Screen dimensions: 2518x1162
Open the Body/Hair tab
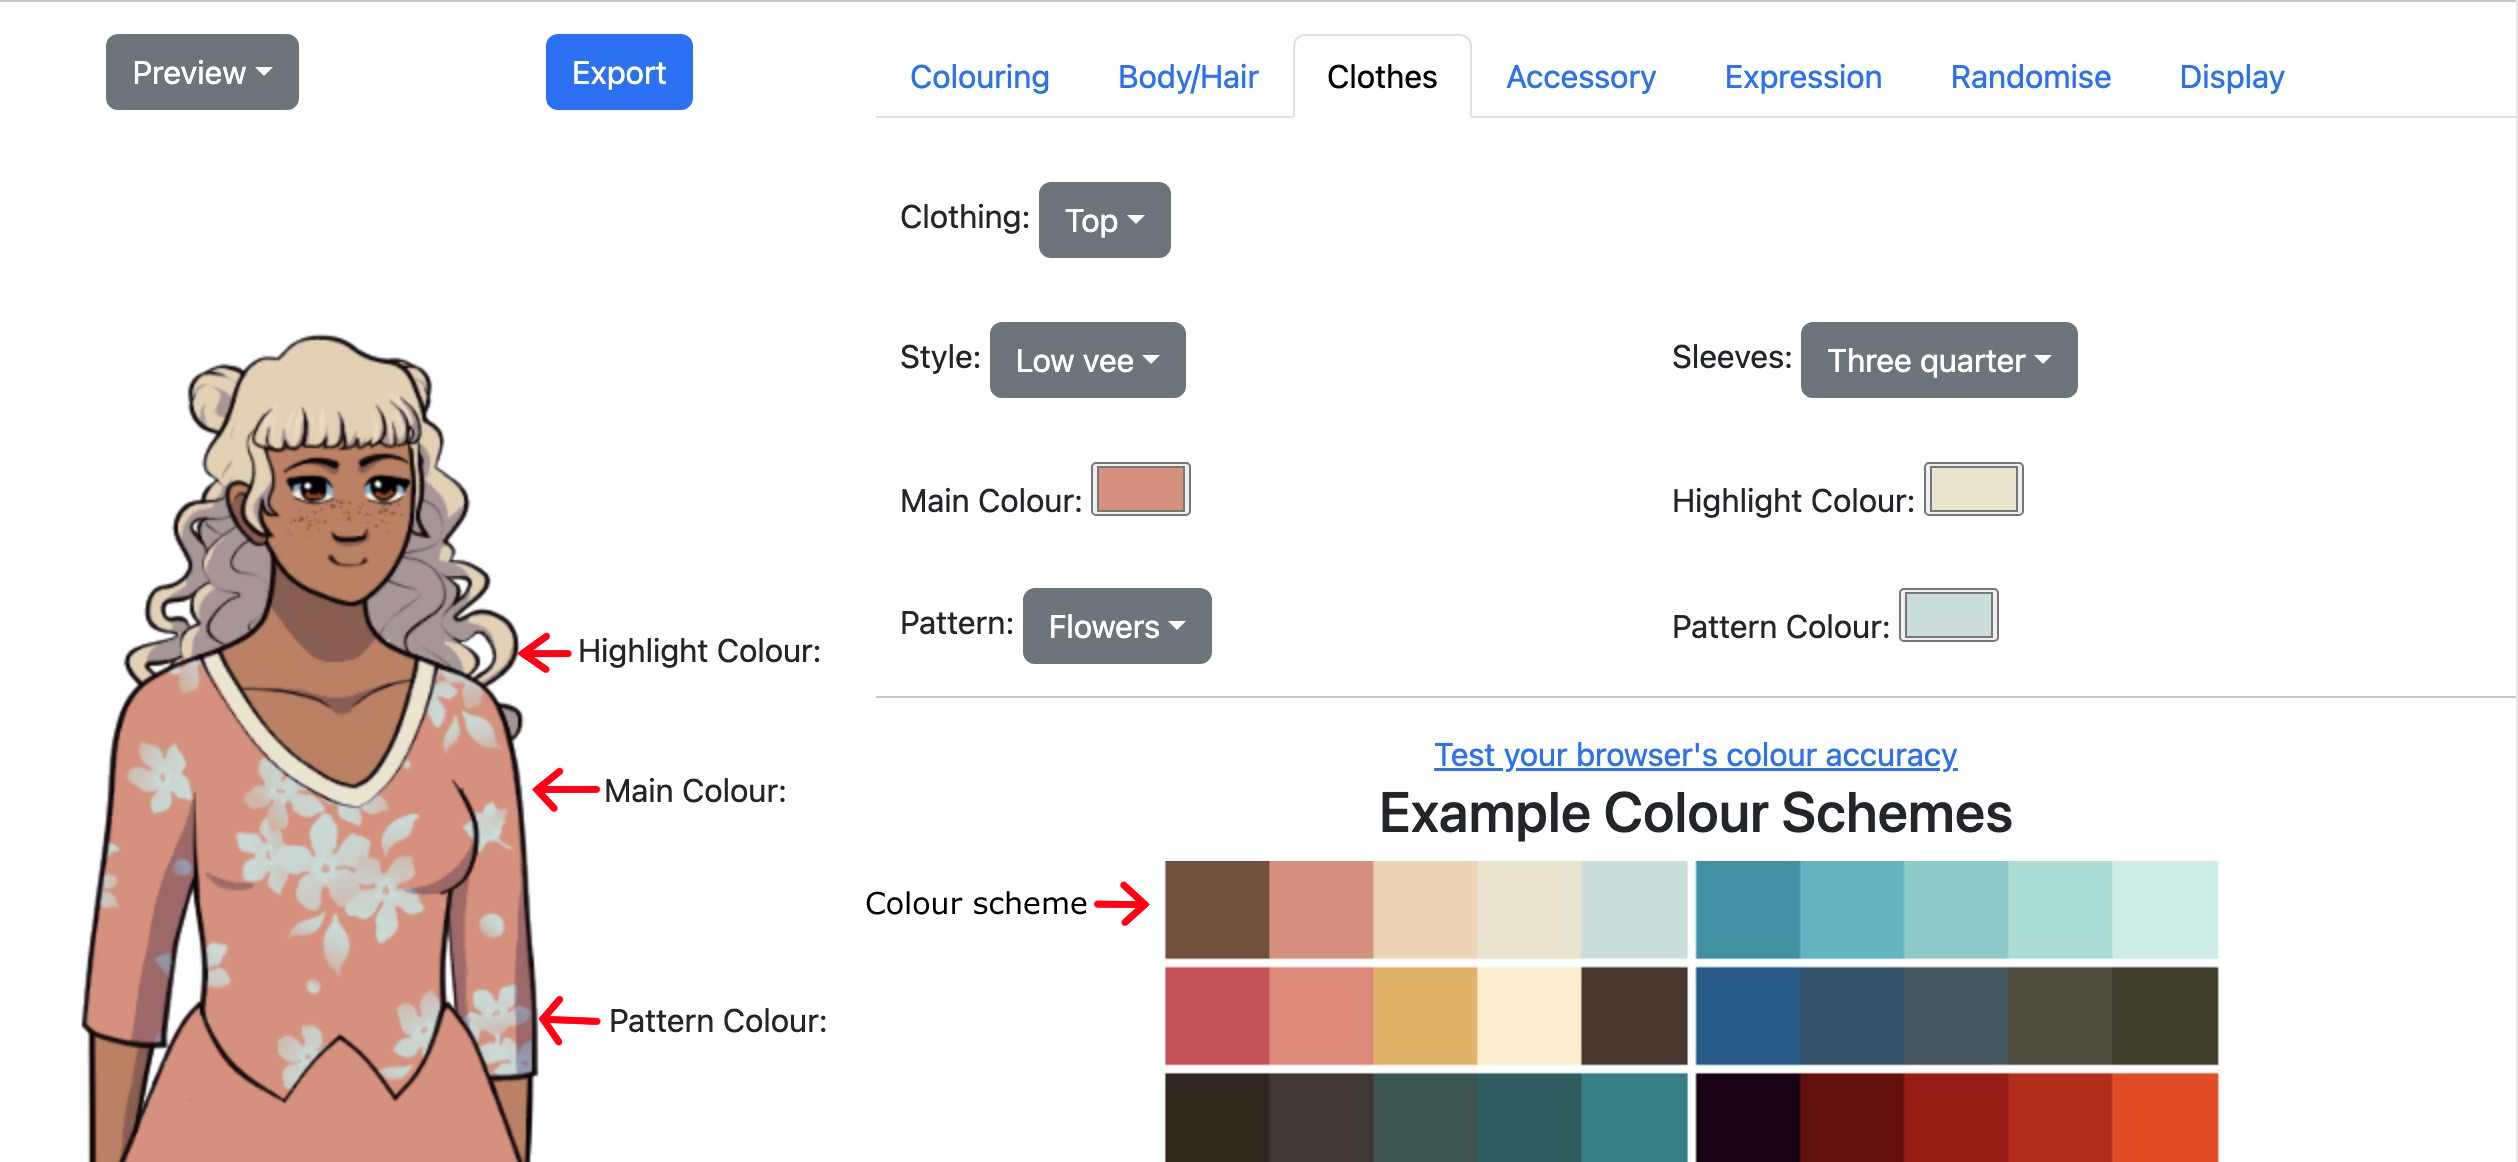coord(1188,77)
